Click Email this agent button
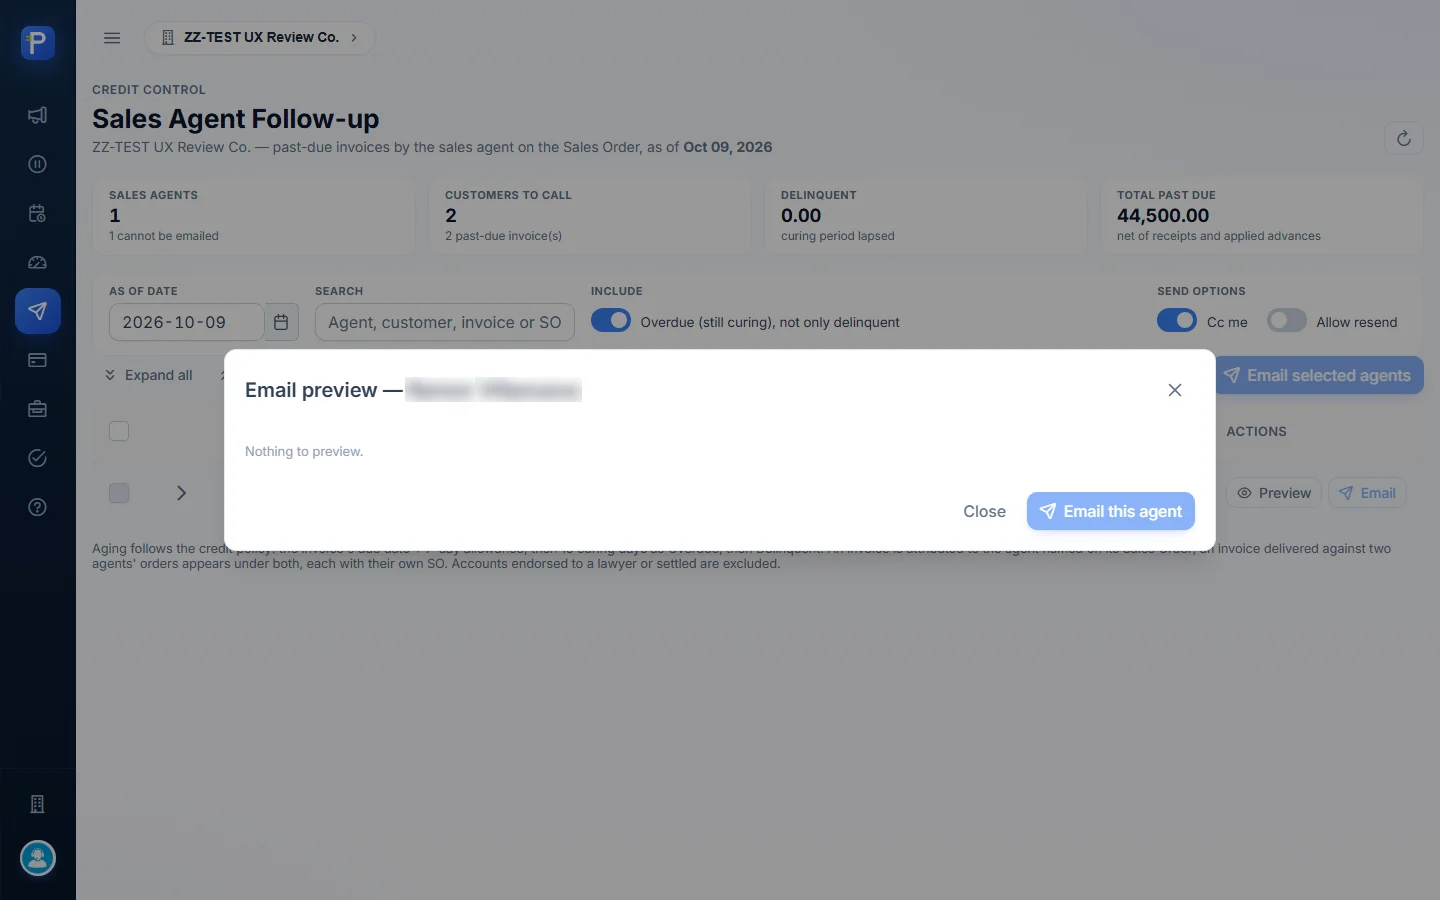1440x900 pixels. [1111, 511]
